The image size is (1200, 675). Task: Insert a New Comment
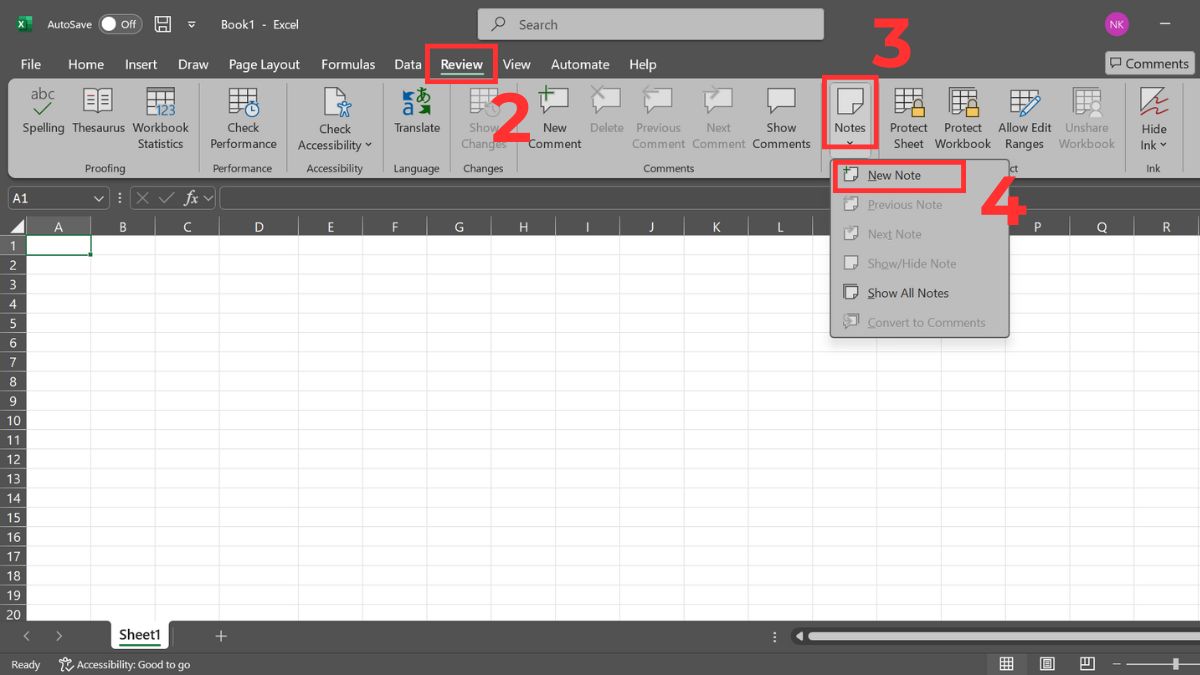pos(553,113)
